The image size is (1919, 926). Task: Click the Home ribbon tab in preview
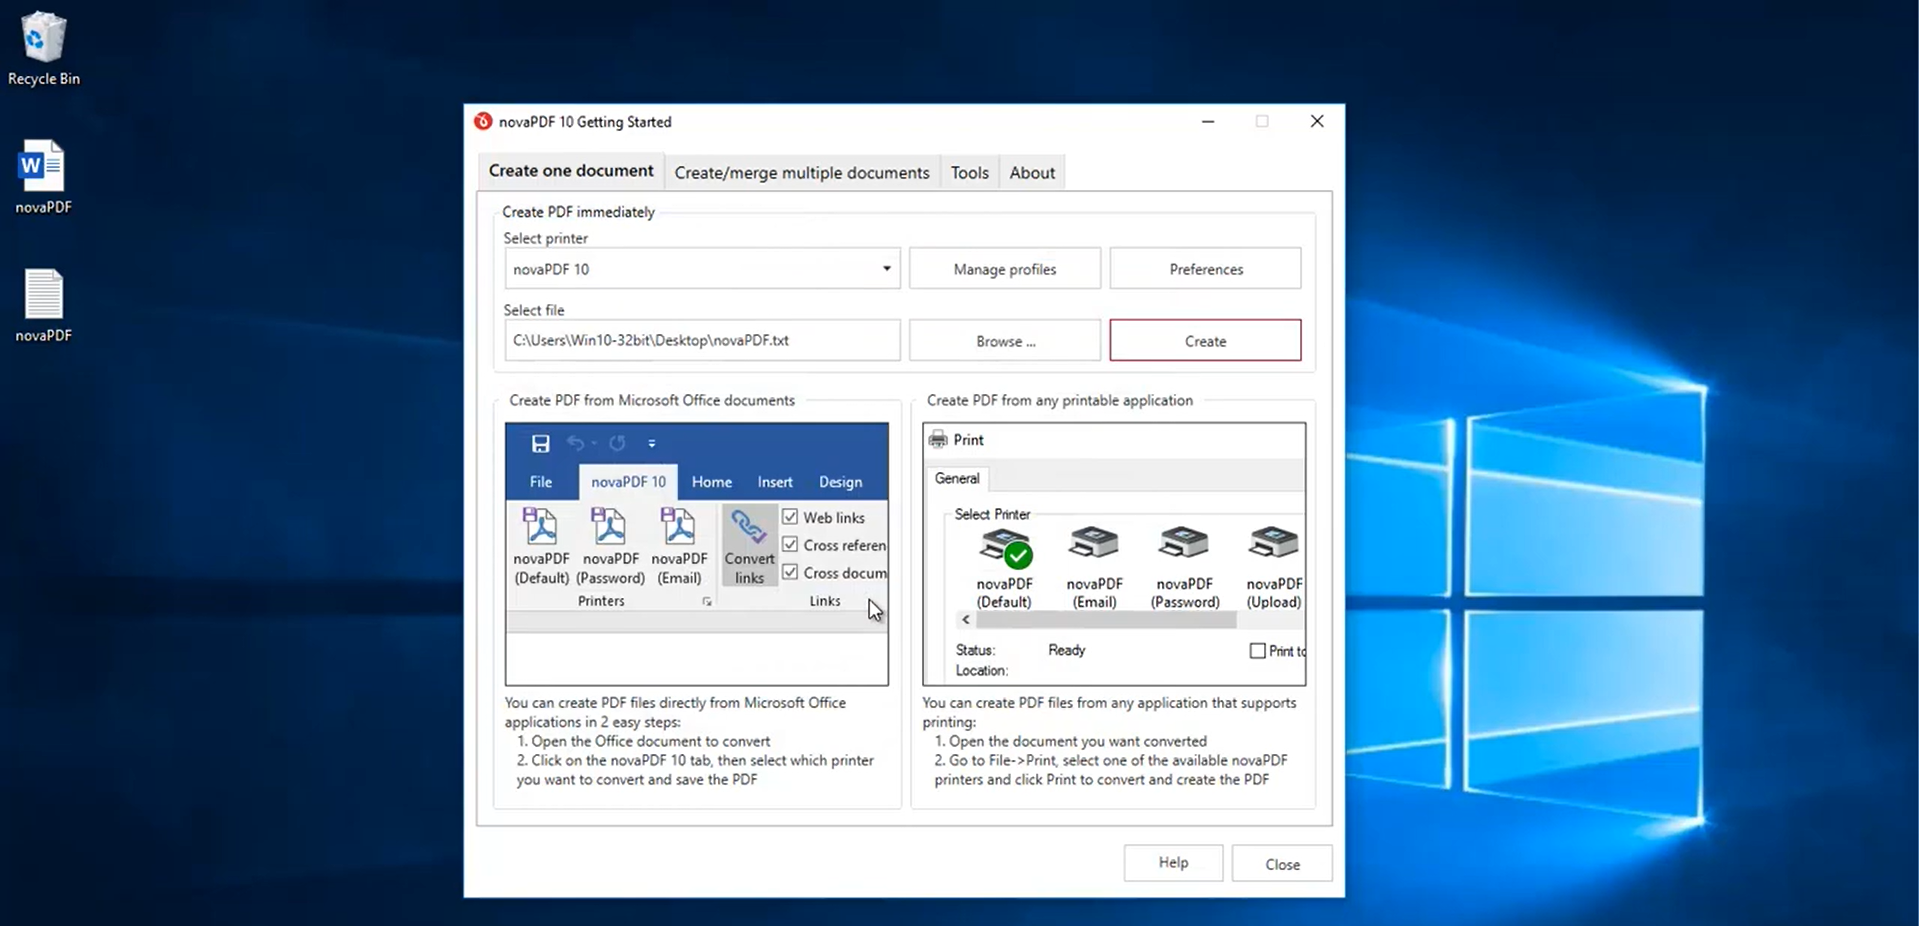(x=712, y=482)
